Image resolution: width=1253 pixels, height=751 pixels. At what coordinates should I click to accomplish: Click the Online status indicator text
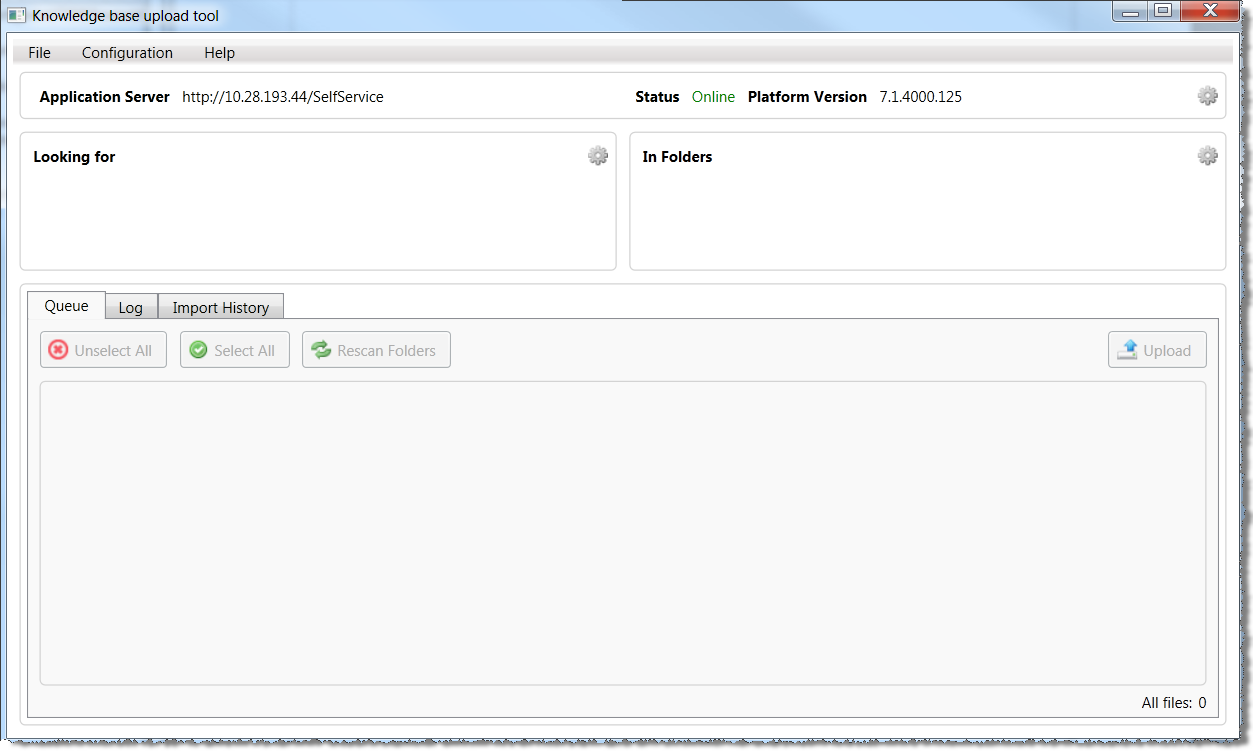713,97
